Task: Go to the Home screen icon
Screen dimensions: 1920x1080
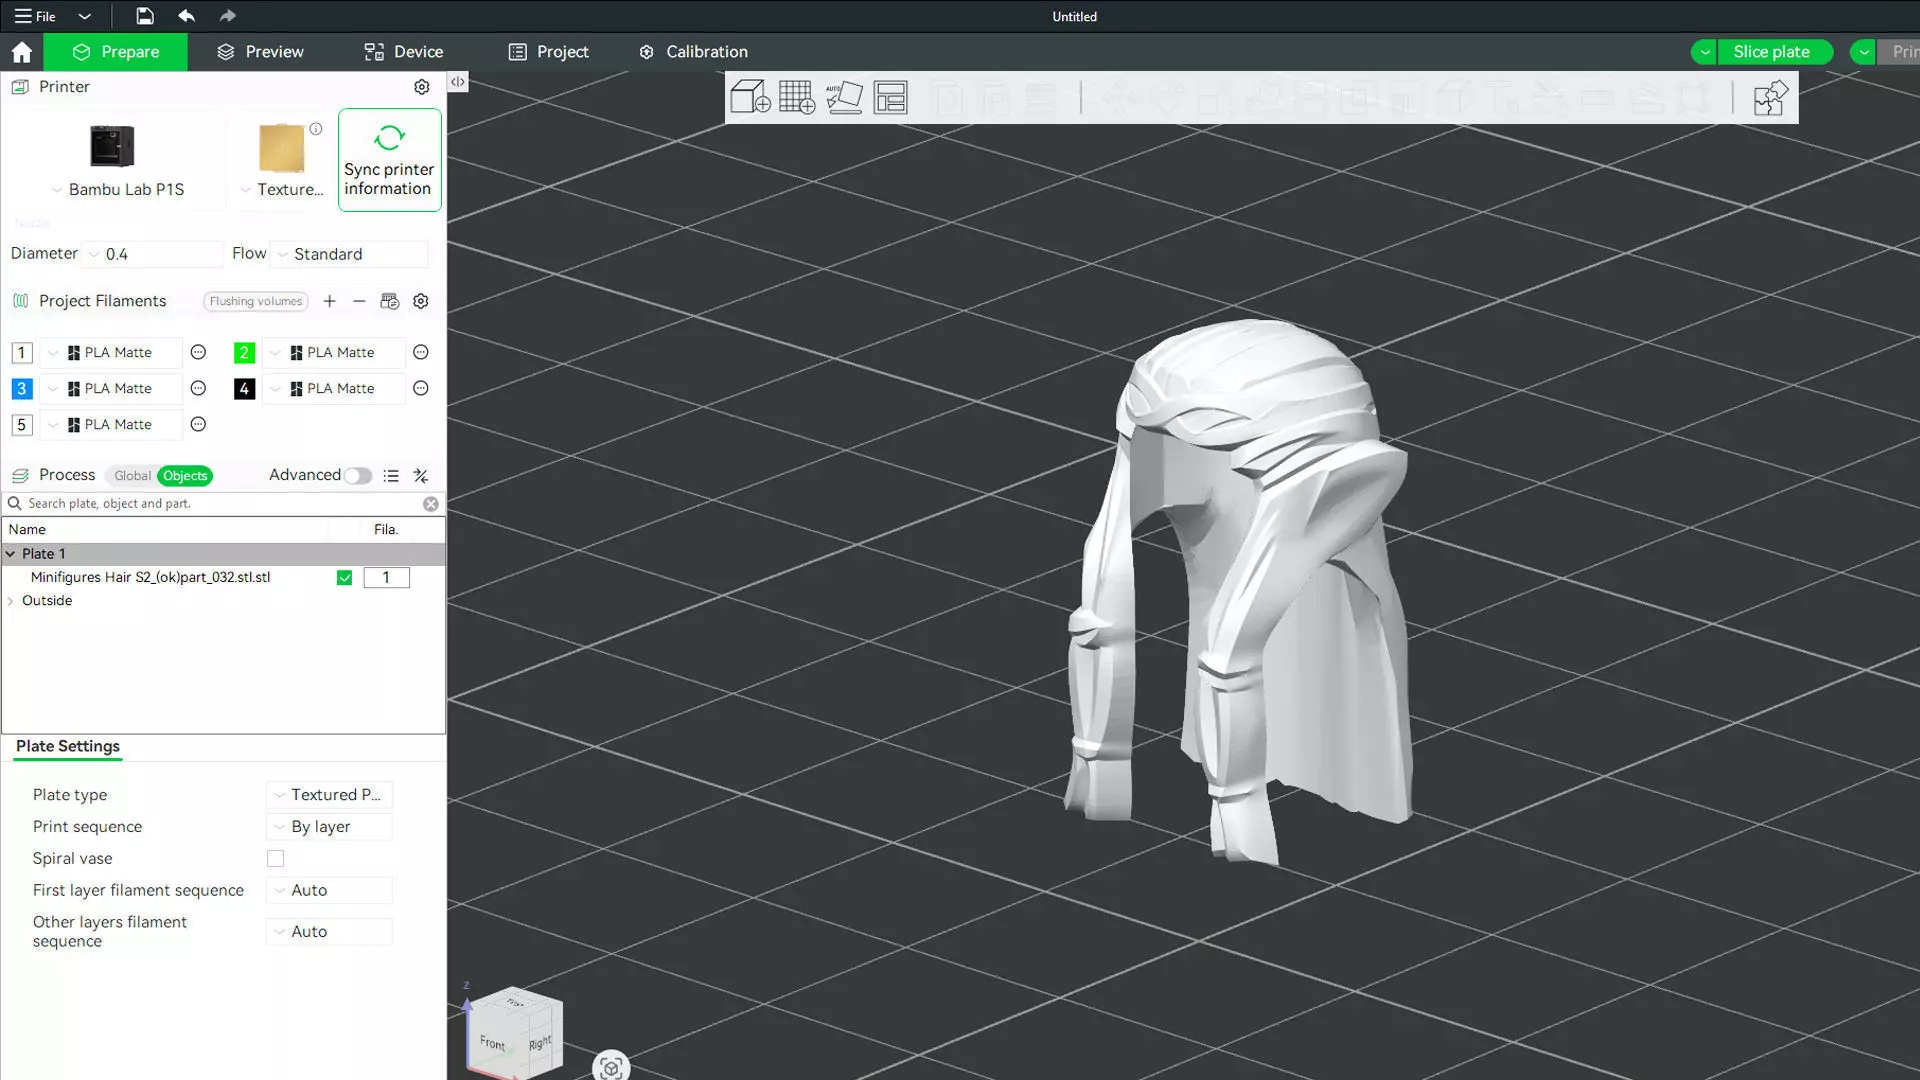Action: pyautogui.click(x=22, y=52)
